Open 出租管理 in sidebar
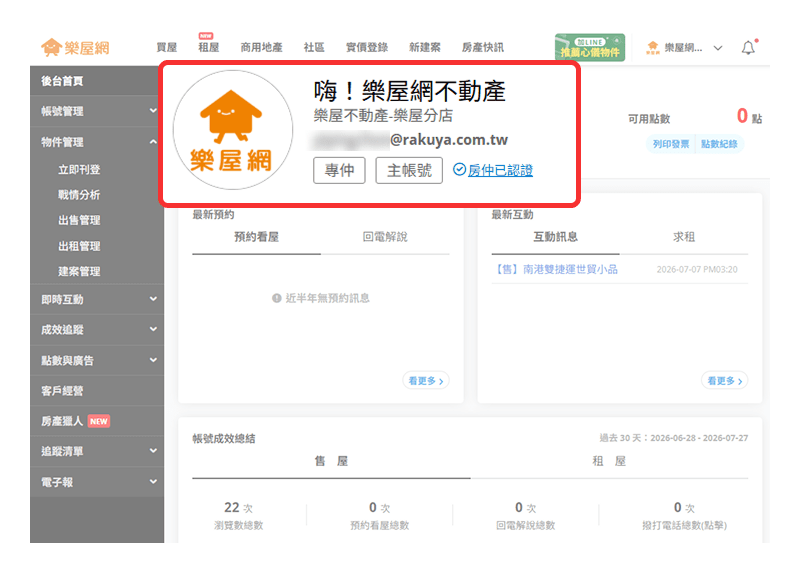 coord(79,246)
